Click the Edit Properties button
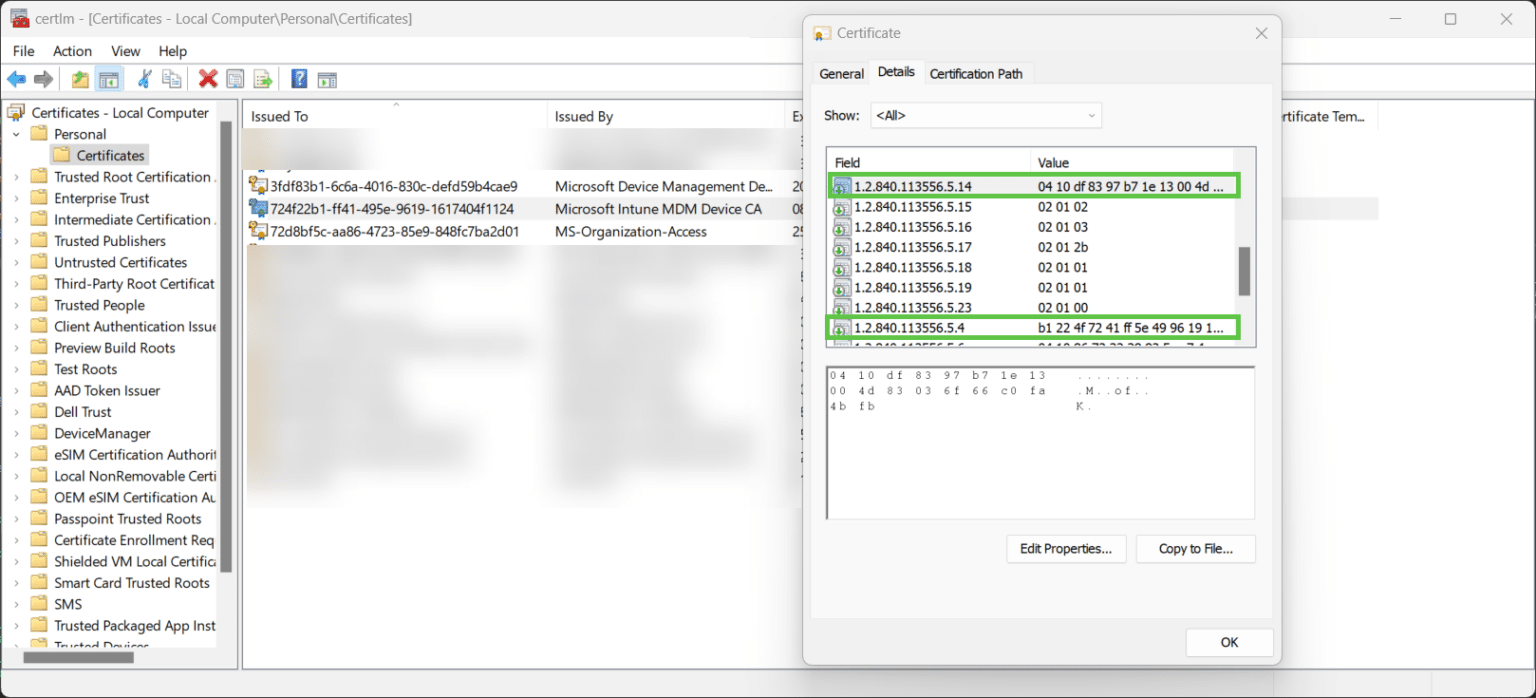Image resolution: width=1536 pixels, height=698 pixels. click(x=1066, y=549)
